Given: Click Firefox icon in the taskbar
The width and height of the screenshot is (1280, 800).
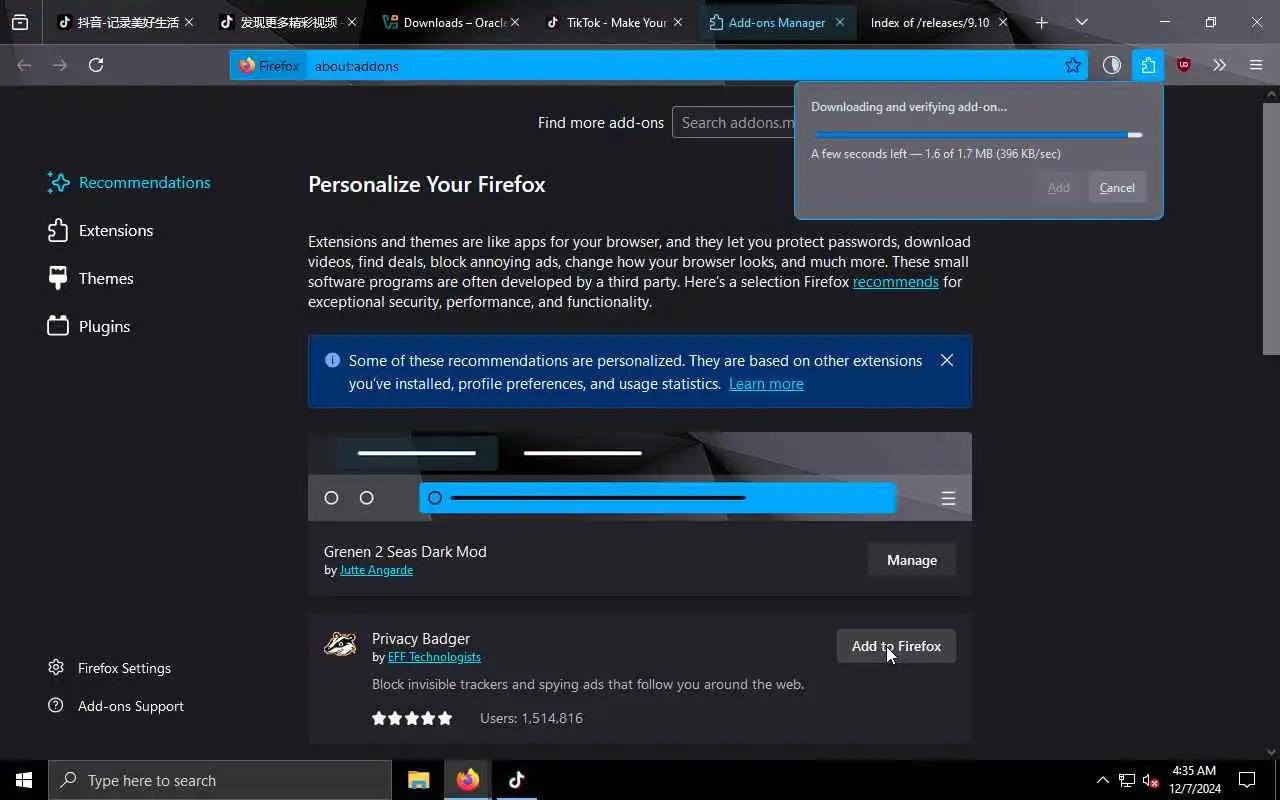Looking at the screenshot, I should coord(468,780).
